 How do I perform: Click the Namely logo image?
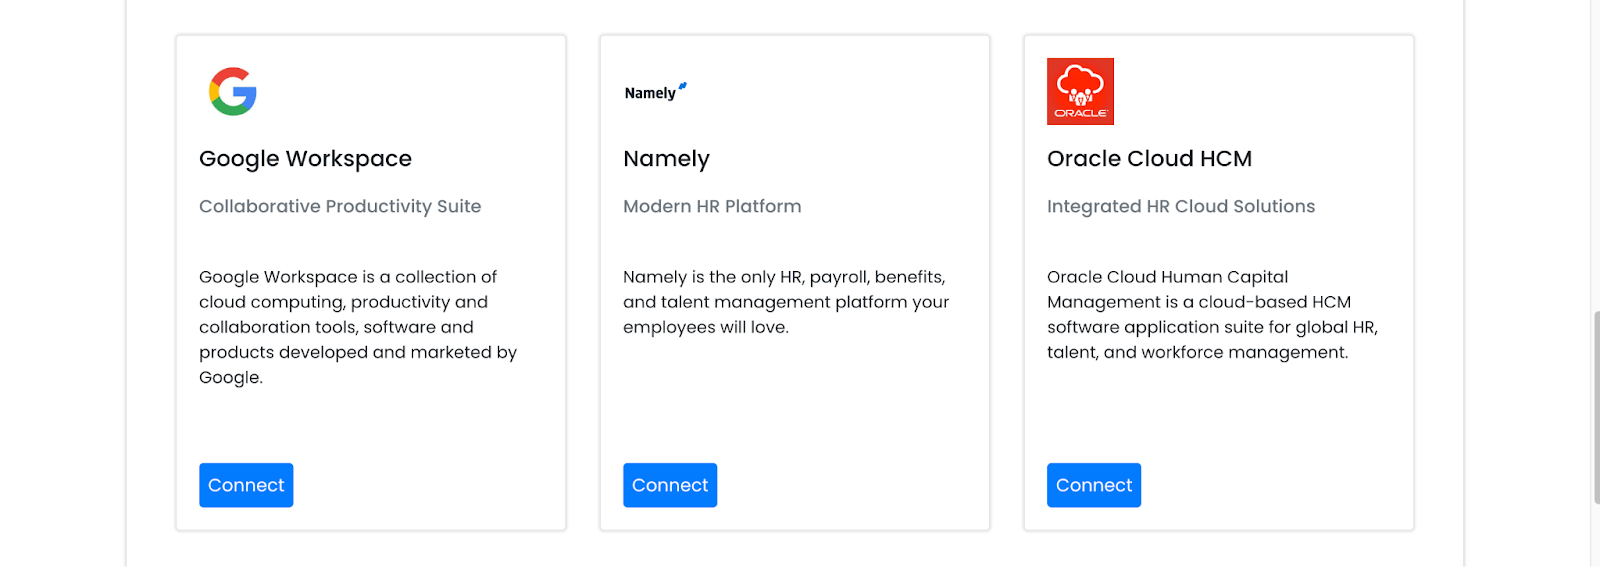click(x=656, y=92)
